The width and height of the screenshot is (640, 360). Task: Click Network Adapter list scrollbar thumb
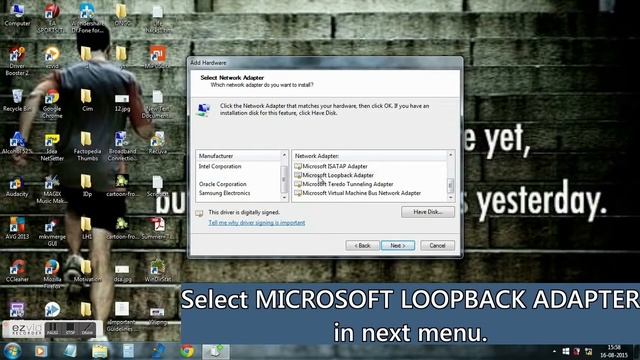(x=451, y=185)
